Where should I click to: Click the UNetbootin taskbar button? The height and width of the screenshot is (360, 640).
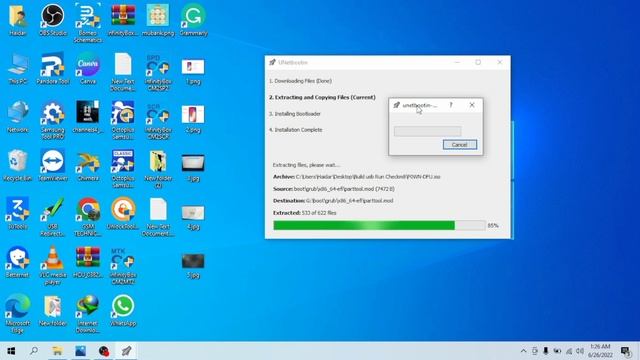click(126, 351)
